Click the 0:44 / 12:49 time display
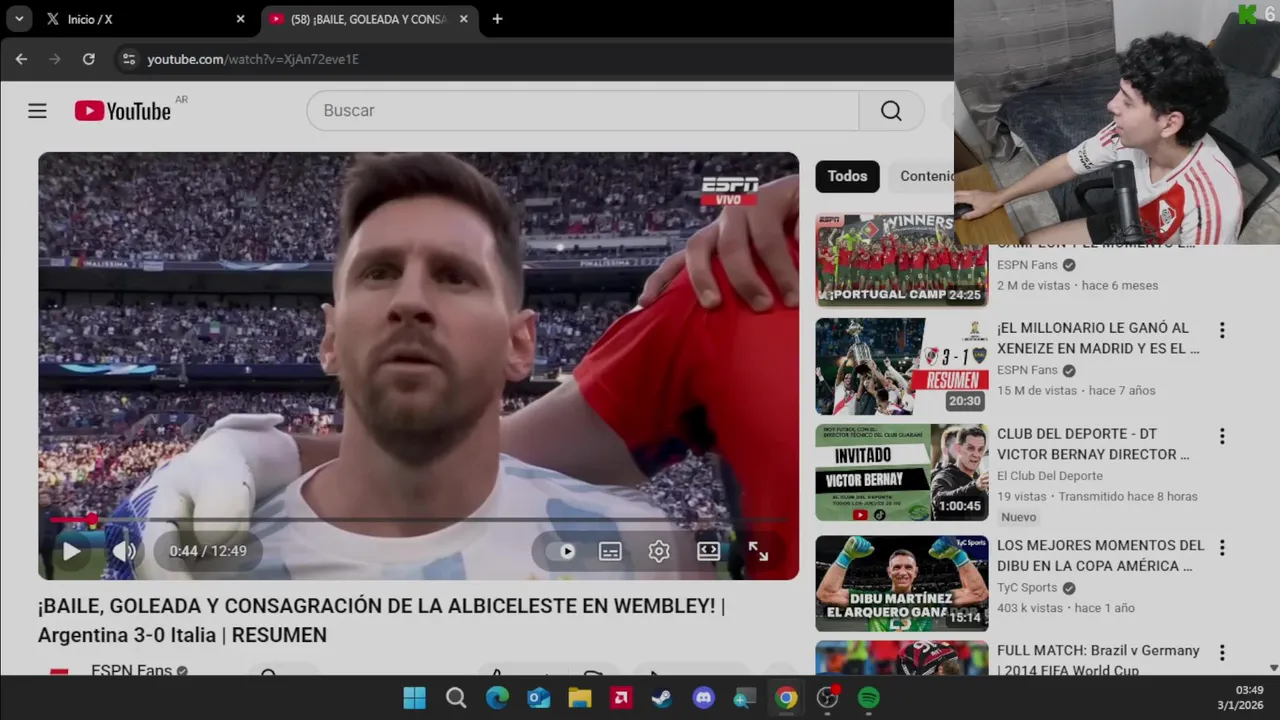Screen dimensions: 1280x720 pyautogui.click(x=208, y=551)
